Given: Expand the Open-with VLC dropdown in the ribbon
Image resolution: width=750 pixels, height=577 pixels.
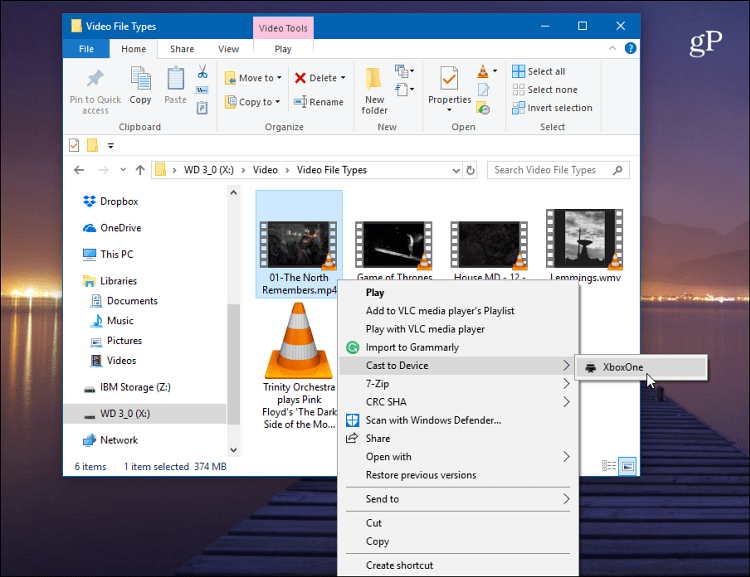Looking at the screenshot, I should pos(495,71).
